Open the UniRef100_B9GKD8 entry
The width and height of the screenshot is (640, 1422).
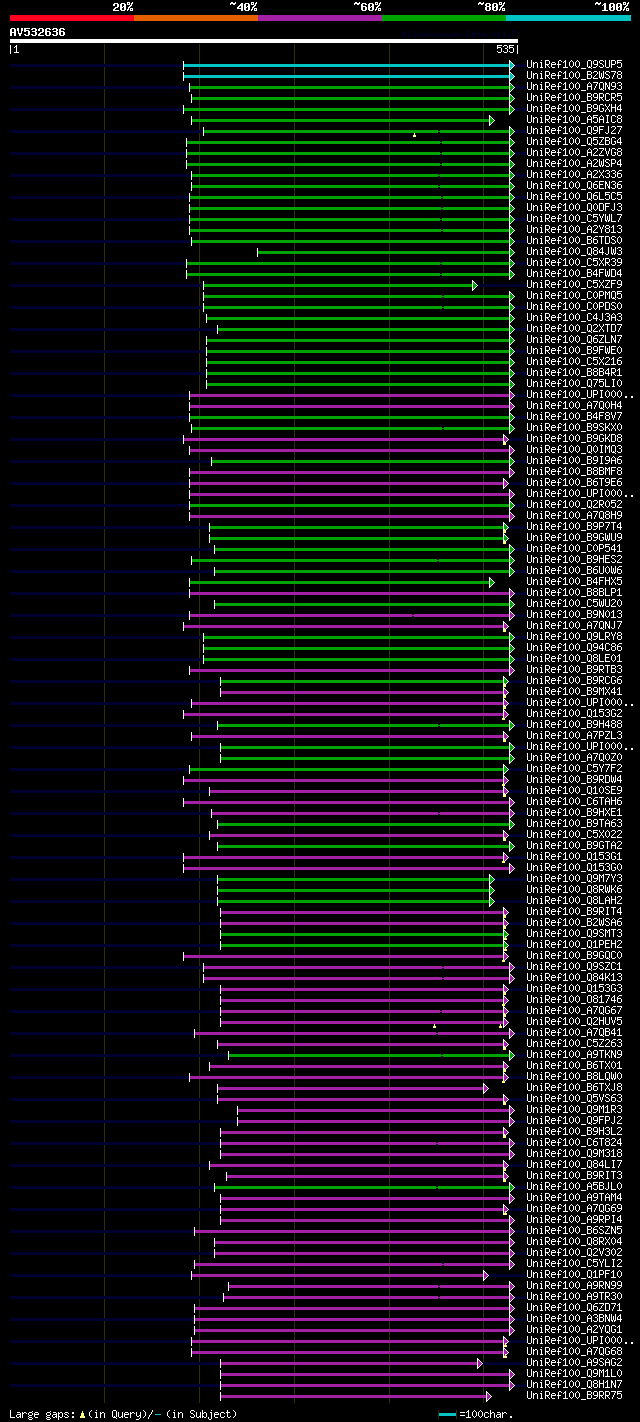(574, 438)
